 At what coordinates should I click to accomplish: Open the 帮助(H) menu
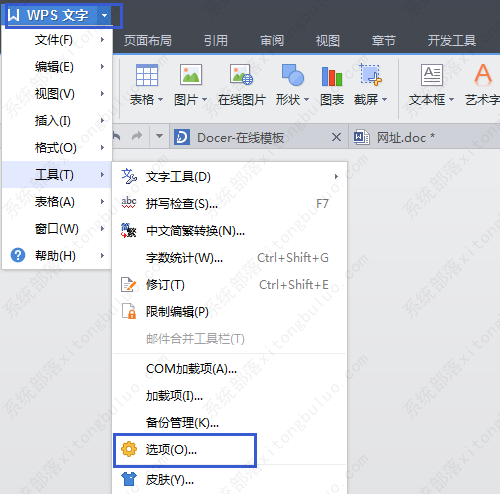click(57, 256)
